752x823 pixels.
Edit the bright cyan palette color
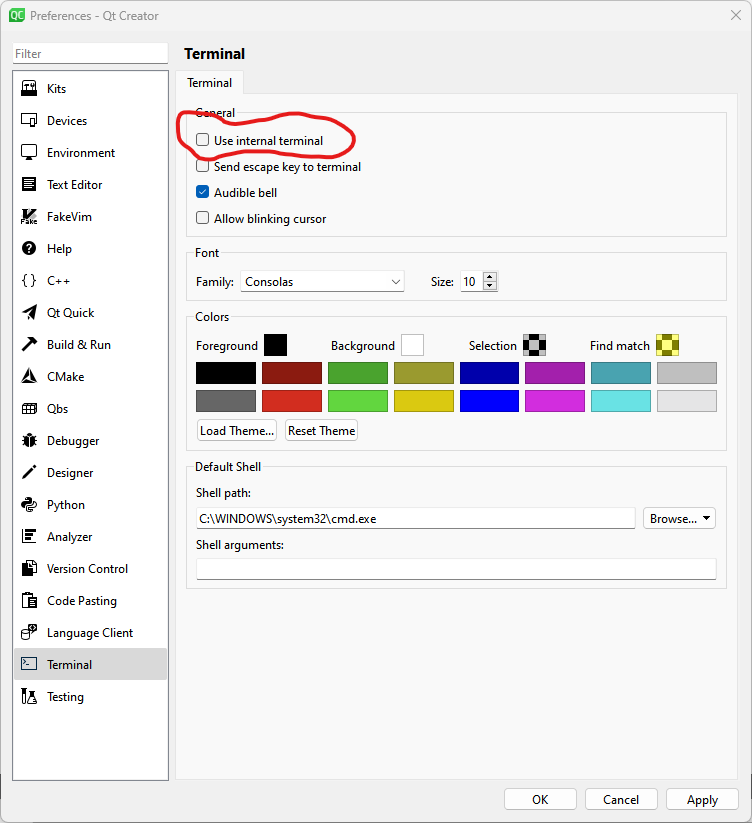(x=621, y=400)
